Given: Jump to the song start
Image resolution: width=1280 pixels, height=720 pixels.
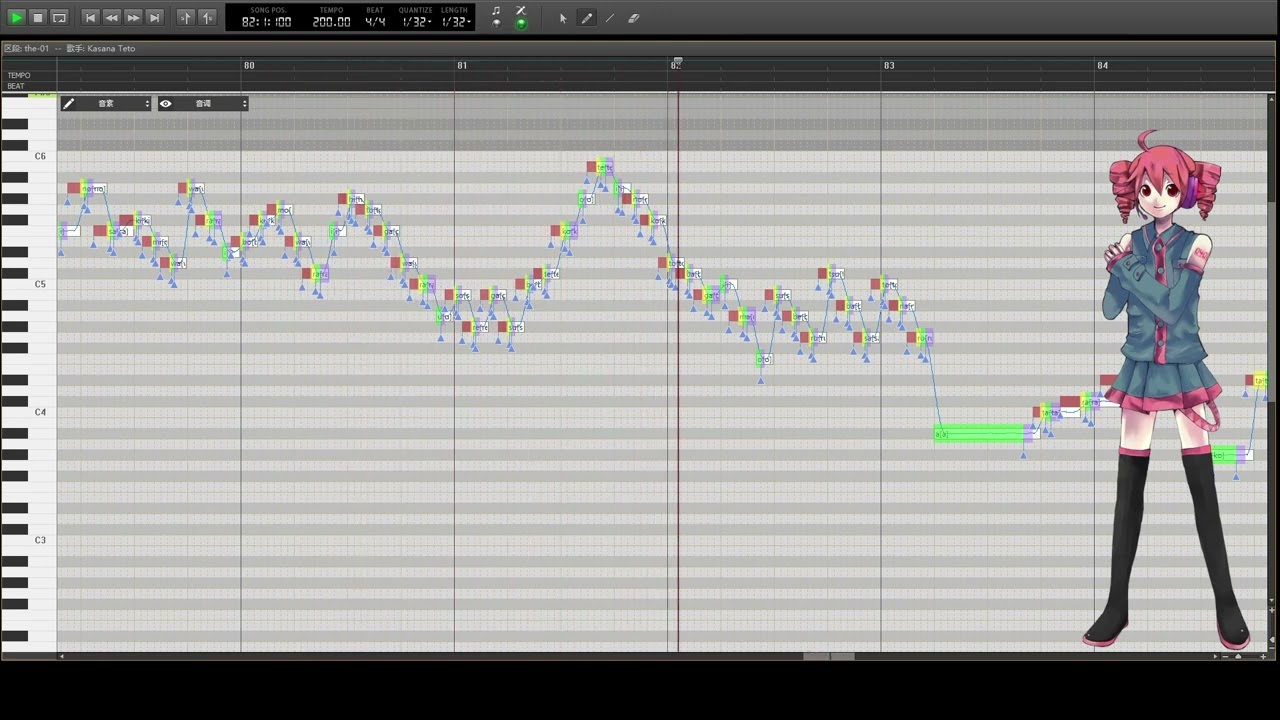Looking at the screenshot, I should (x=90, y=17).
